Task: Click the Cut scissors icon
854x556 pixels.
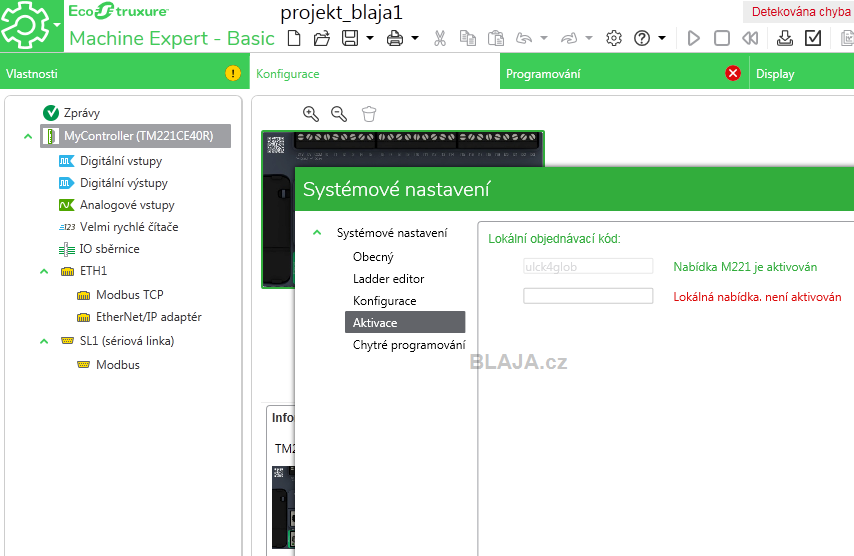Action: pos(440,38)
